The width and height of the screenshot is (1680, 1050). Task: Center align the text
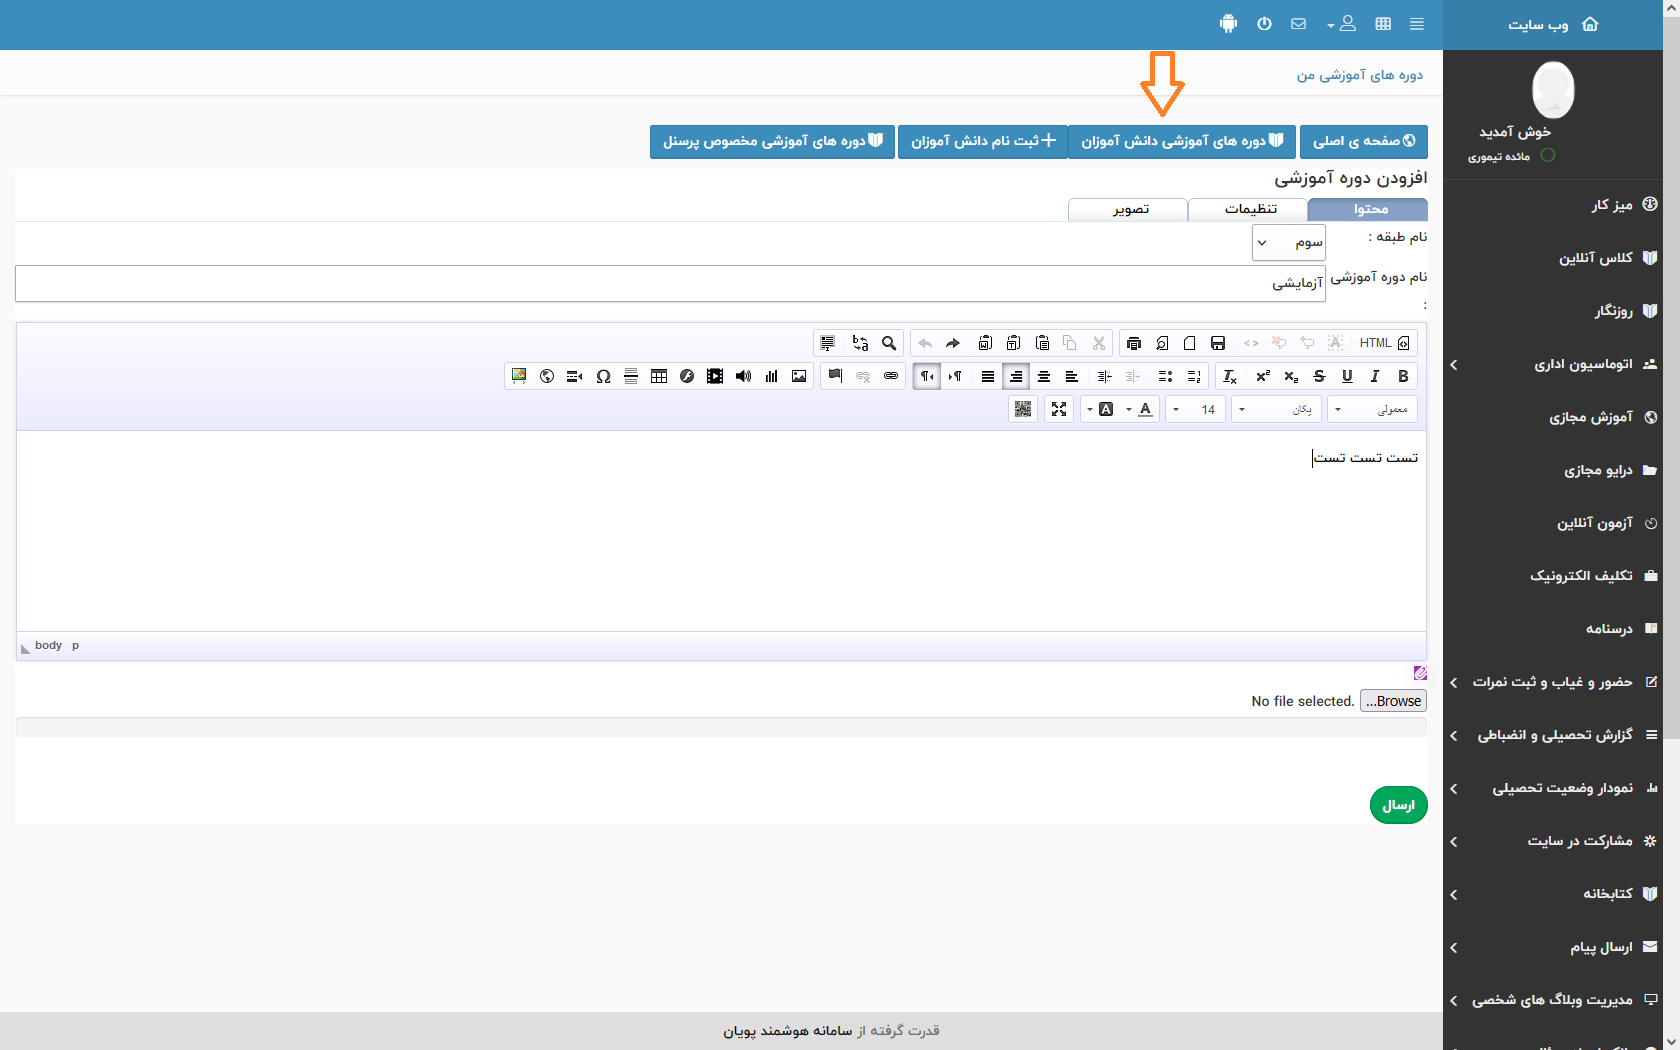[1044, 376]
